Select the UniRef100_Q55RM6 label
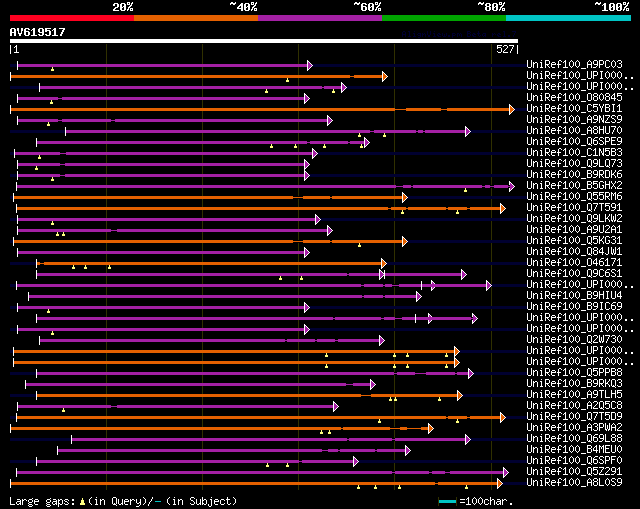 574,196
